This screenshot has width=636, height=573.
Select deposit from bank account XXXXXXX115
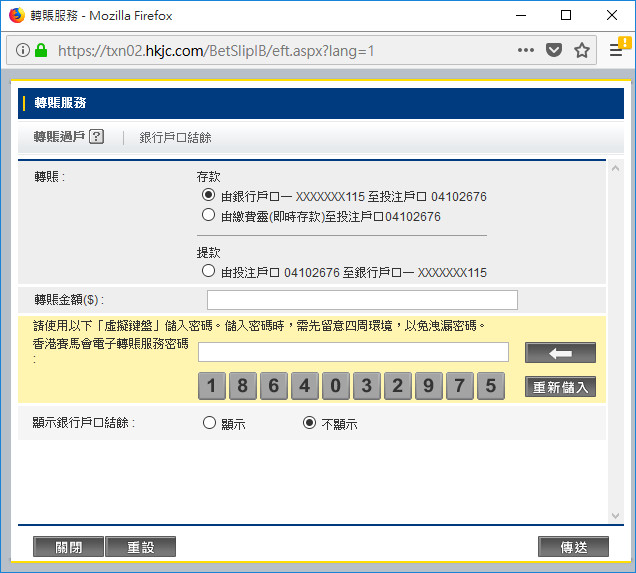coord(208,195)
